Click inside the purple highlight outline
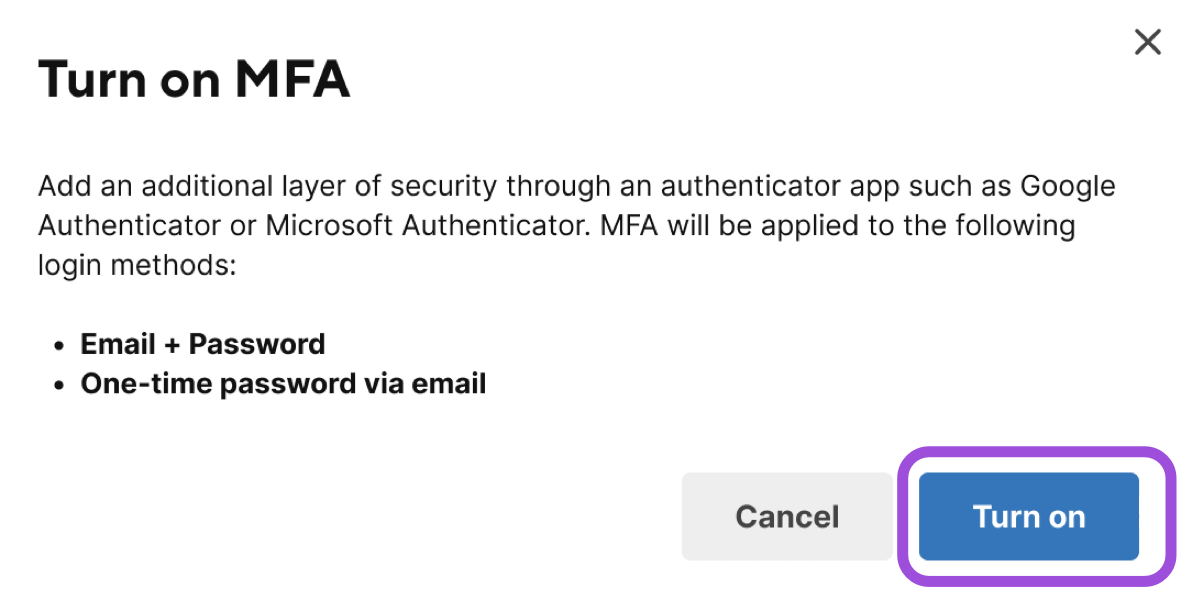This screenshot has height=600, width=1192. [1028, 516]
